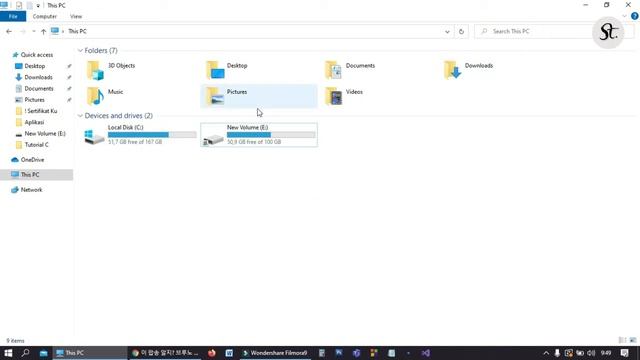Open the View ribbon tab
This screenshot has width=640, height=360.
[x=76, y=16]
